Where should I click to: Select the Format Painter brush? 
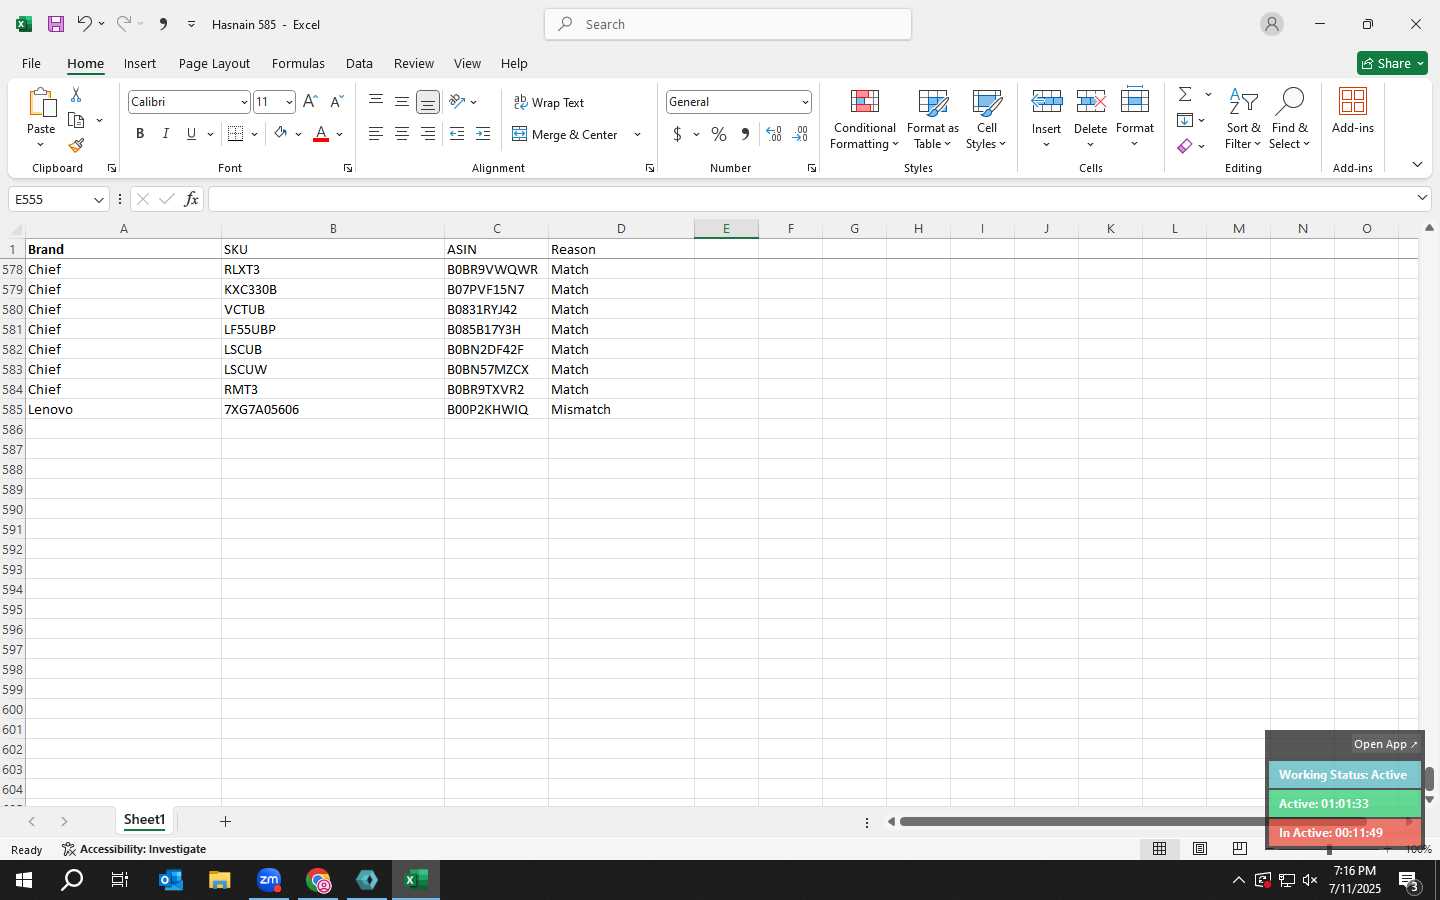[x=76, y=146]
